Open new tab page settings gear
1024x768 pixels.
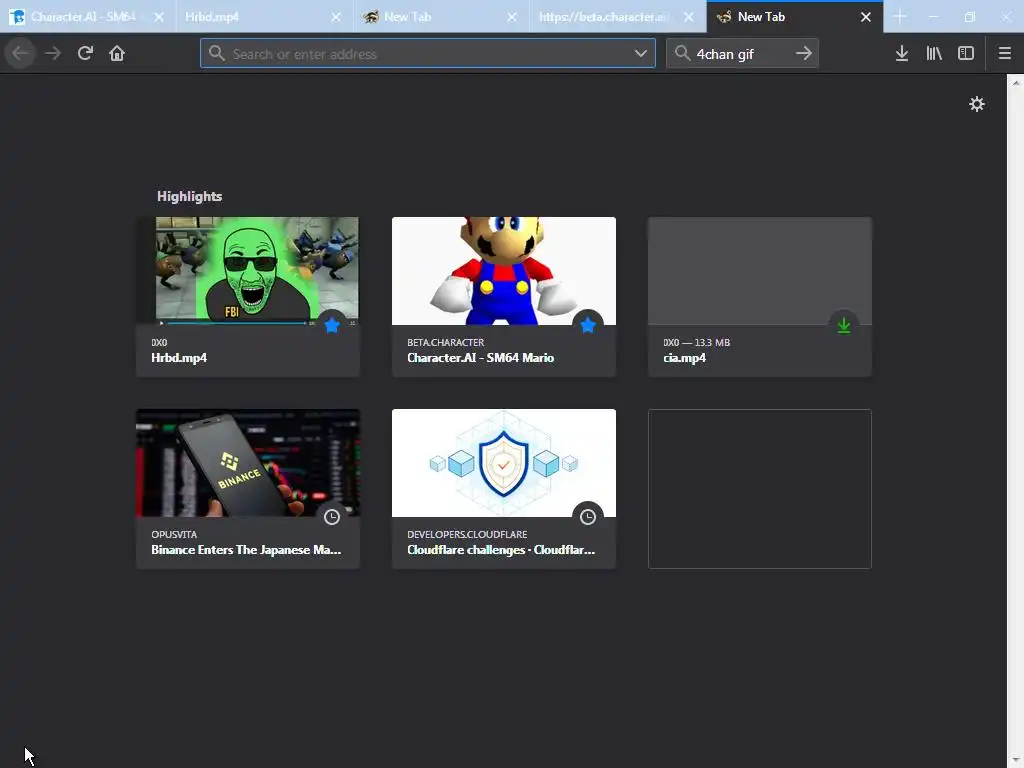click(x=976, y=104)
